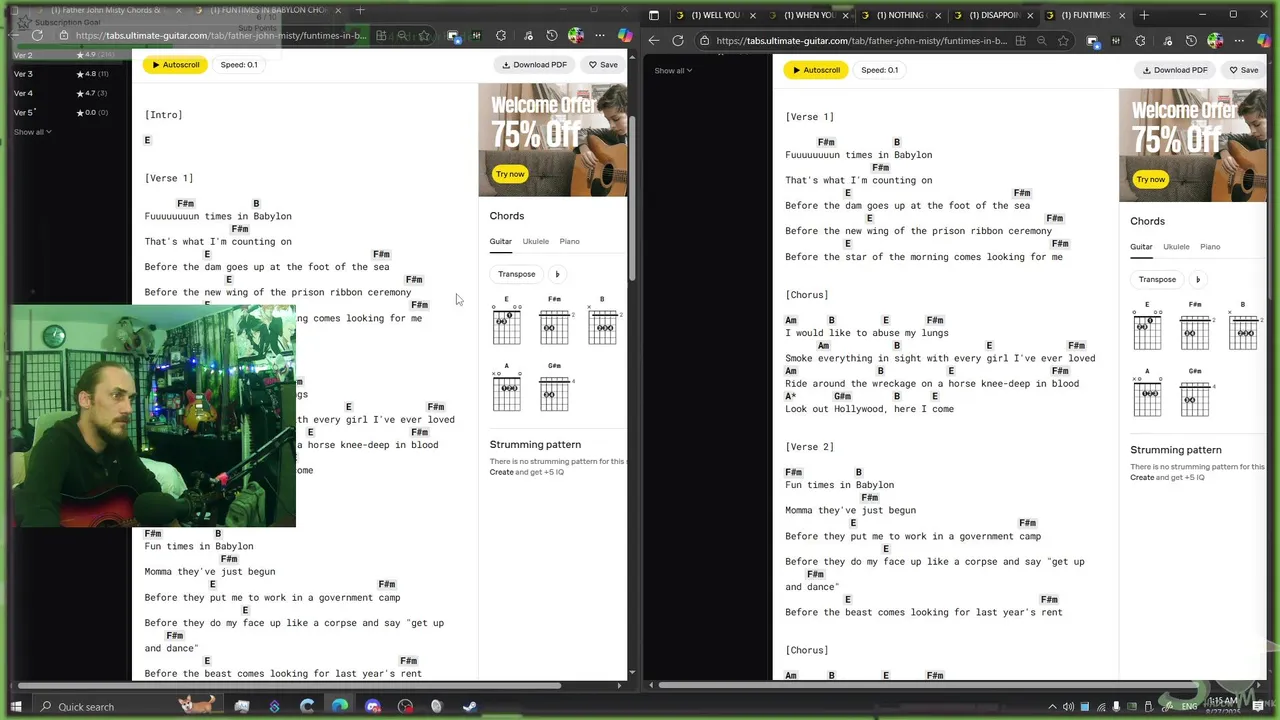Switch to the Ukulele chords tab in the left window
The width and height of the screenshot is (1280, 720).
coord(535,241)
